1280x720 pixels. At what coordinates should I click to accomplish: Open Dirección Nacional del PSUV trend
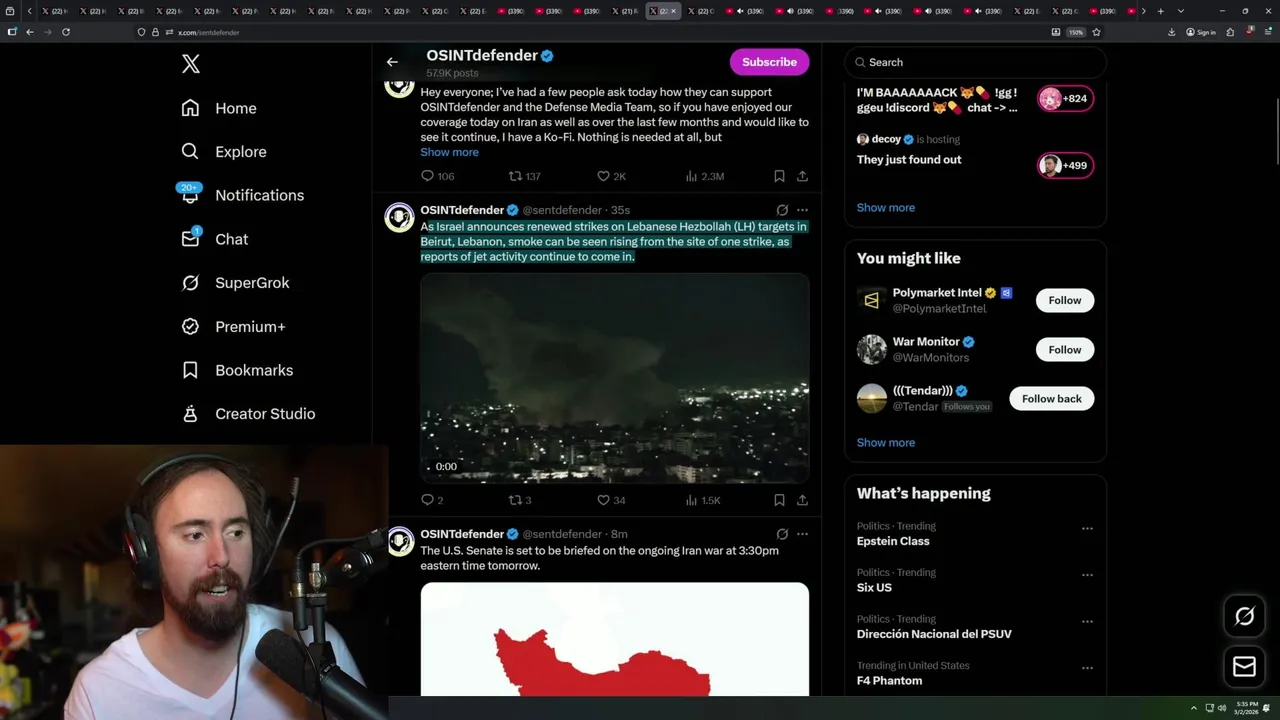[934, 634]
